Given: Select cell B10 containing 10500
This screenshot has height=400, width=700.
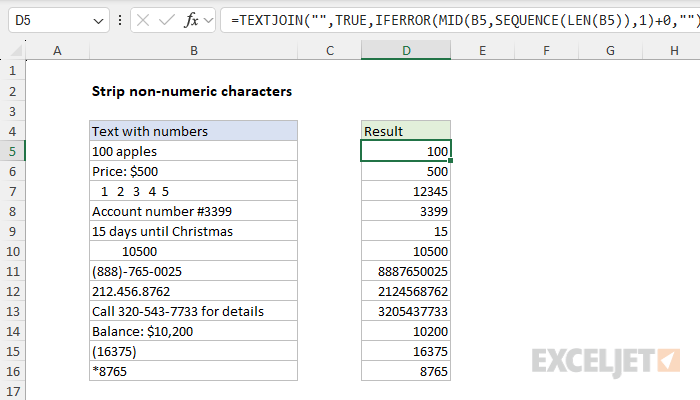Looking at the screenshot, I should 193,251.
